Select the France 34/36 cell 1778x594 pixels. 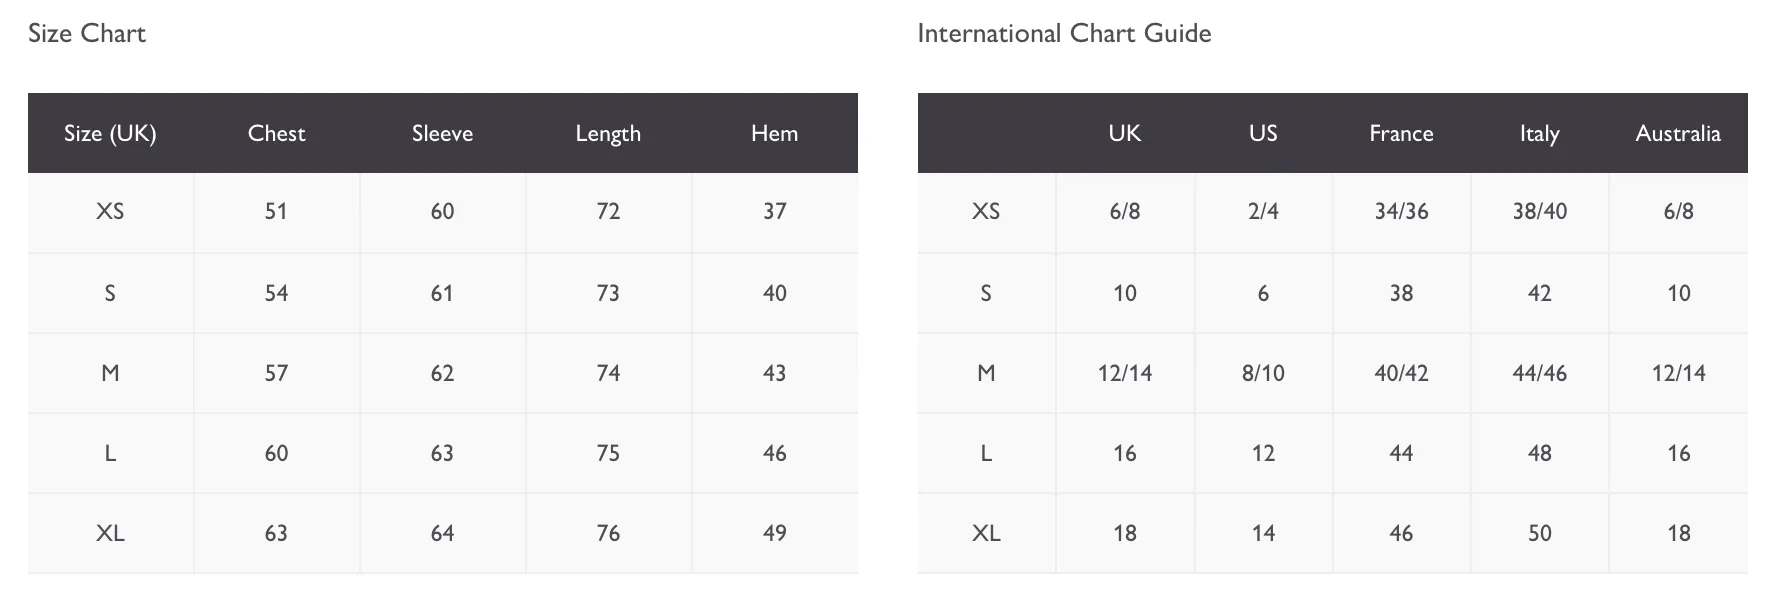[1401, 211]
